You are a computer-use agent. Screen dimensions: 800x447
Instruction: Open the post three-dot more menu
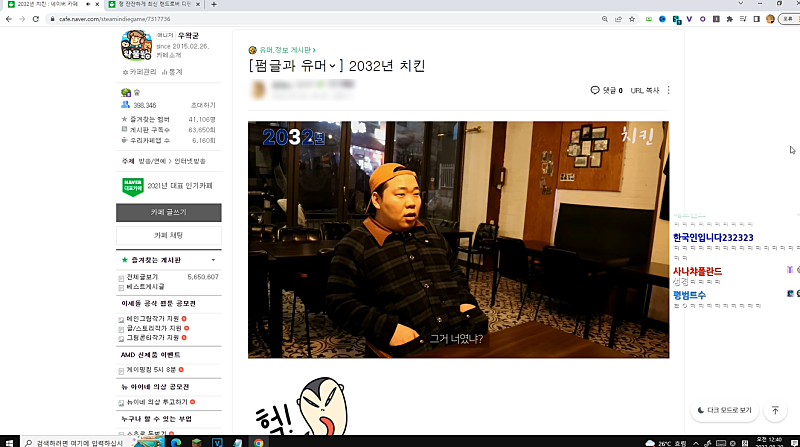click(668, 90)
